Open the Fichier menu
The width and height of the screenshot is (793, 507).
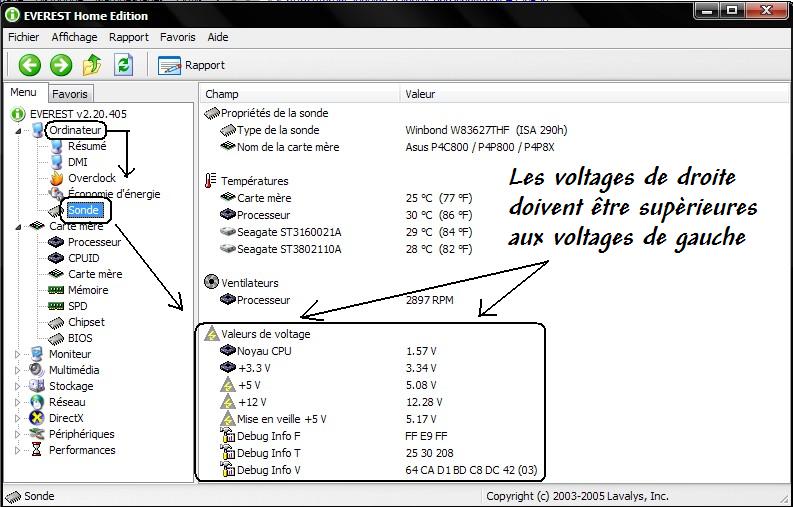[23, 37]
